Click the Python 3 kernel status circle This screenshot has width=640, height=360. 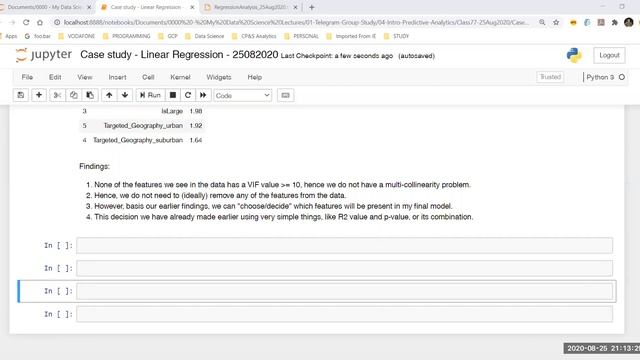click(x=622, y=77)
